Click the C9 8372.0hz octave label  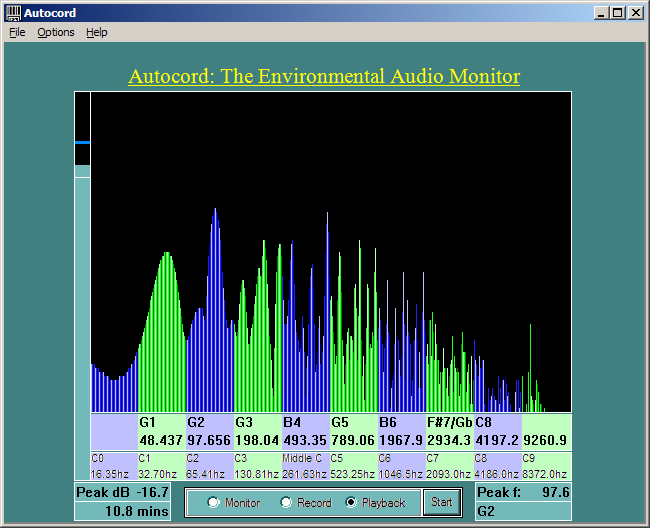click(x=546, y=466)
